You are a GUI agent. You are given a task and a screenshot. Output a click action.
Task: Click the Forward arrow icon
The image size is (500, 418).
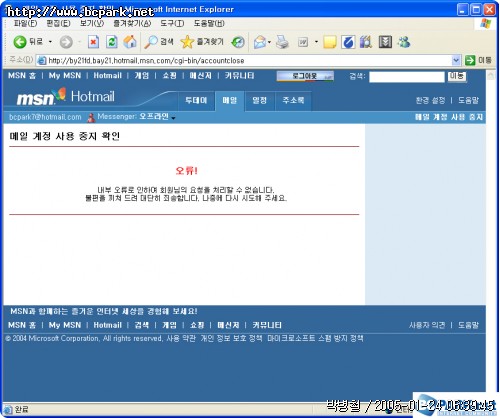point(66,42)
